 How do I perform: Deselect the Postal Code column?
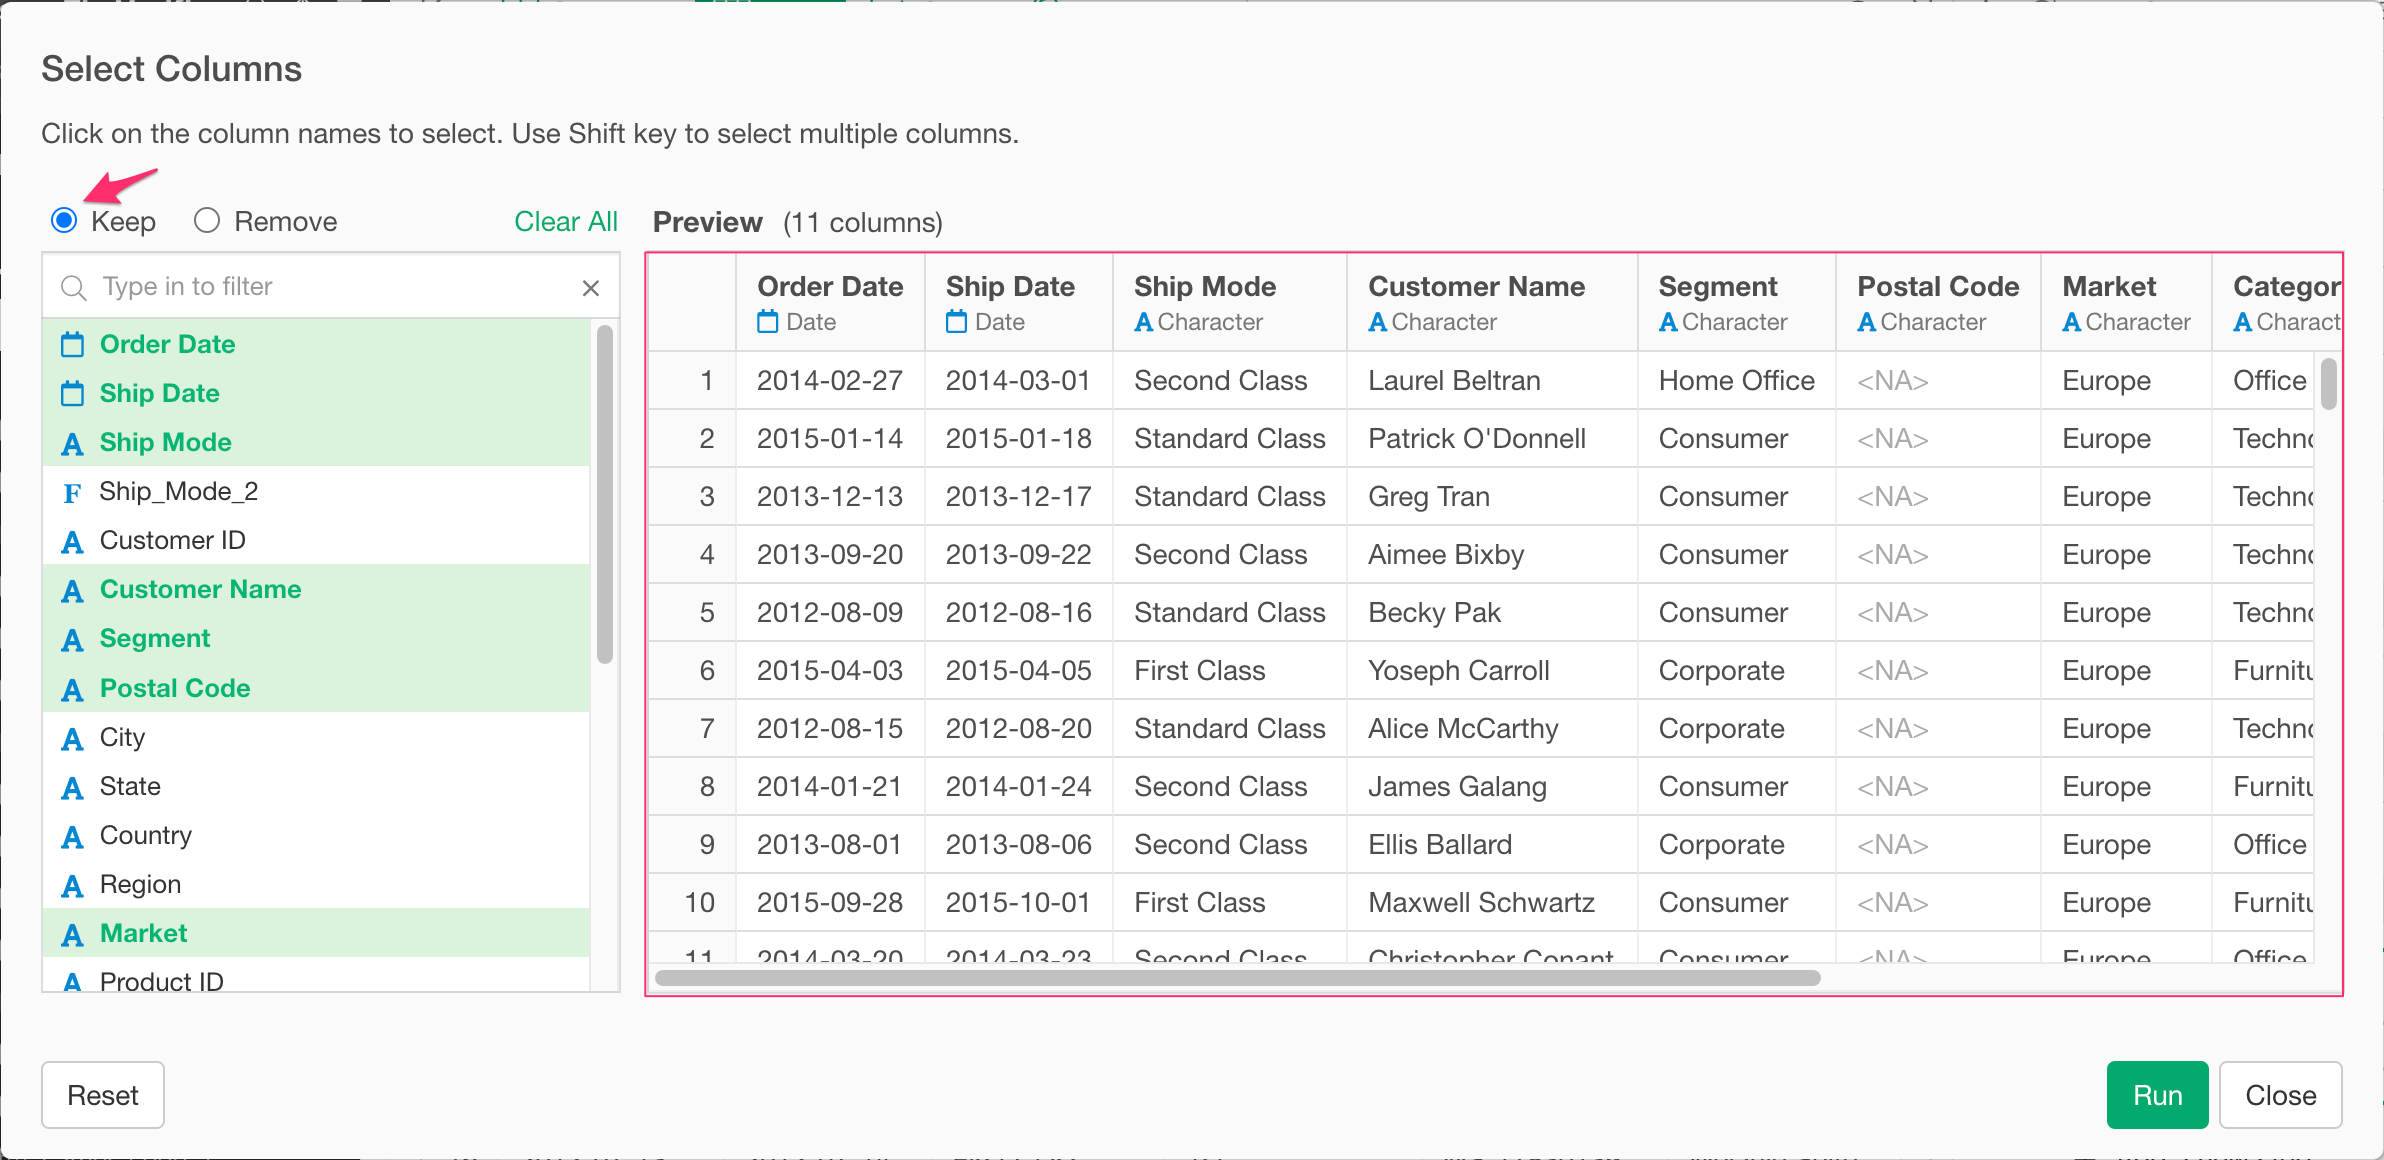click(x=175, y=688)
